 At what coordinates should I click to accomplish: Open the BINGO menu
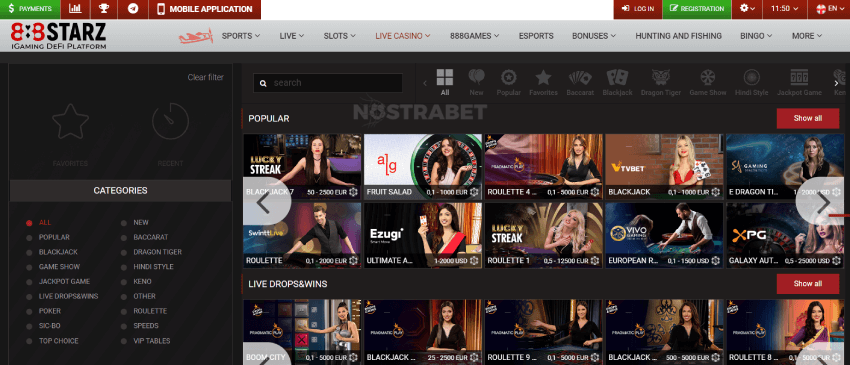756,36
